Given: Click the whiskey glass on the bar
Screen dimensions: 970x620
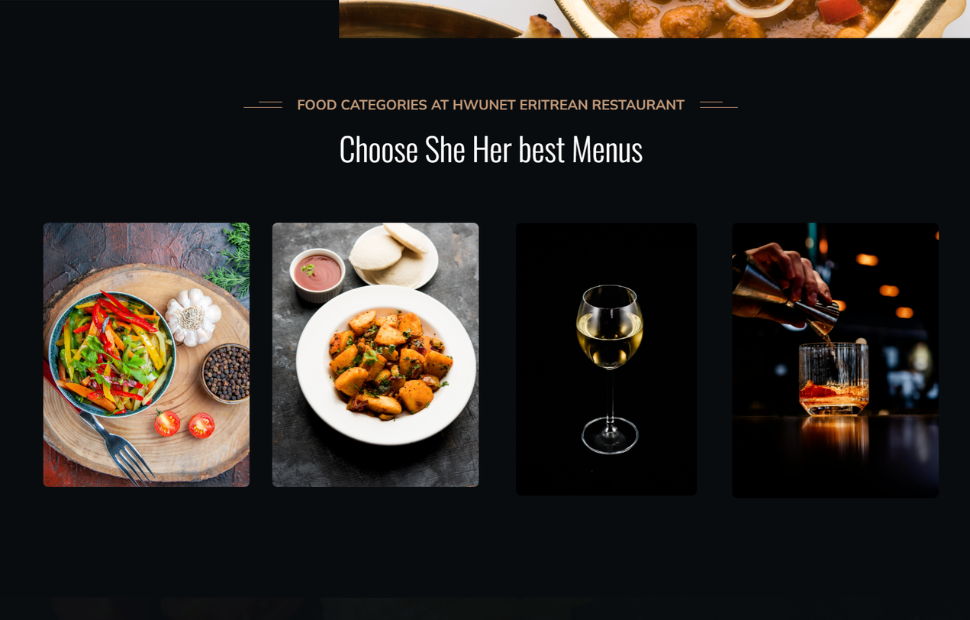Looking at the screenshot, I should click(833, 379).
